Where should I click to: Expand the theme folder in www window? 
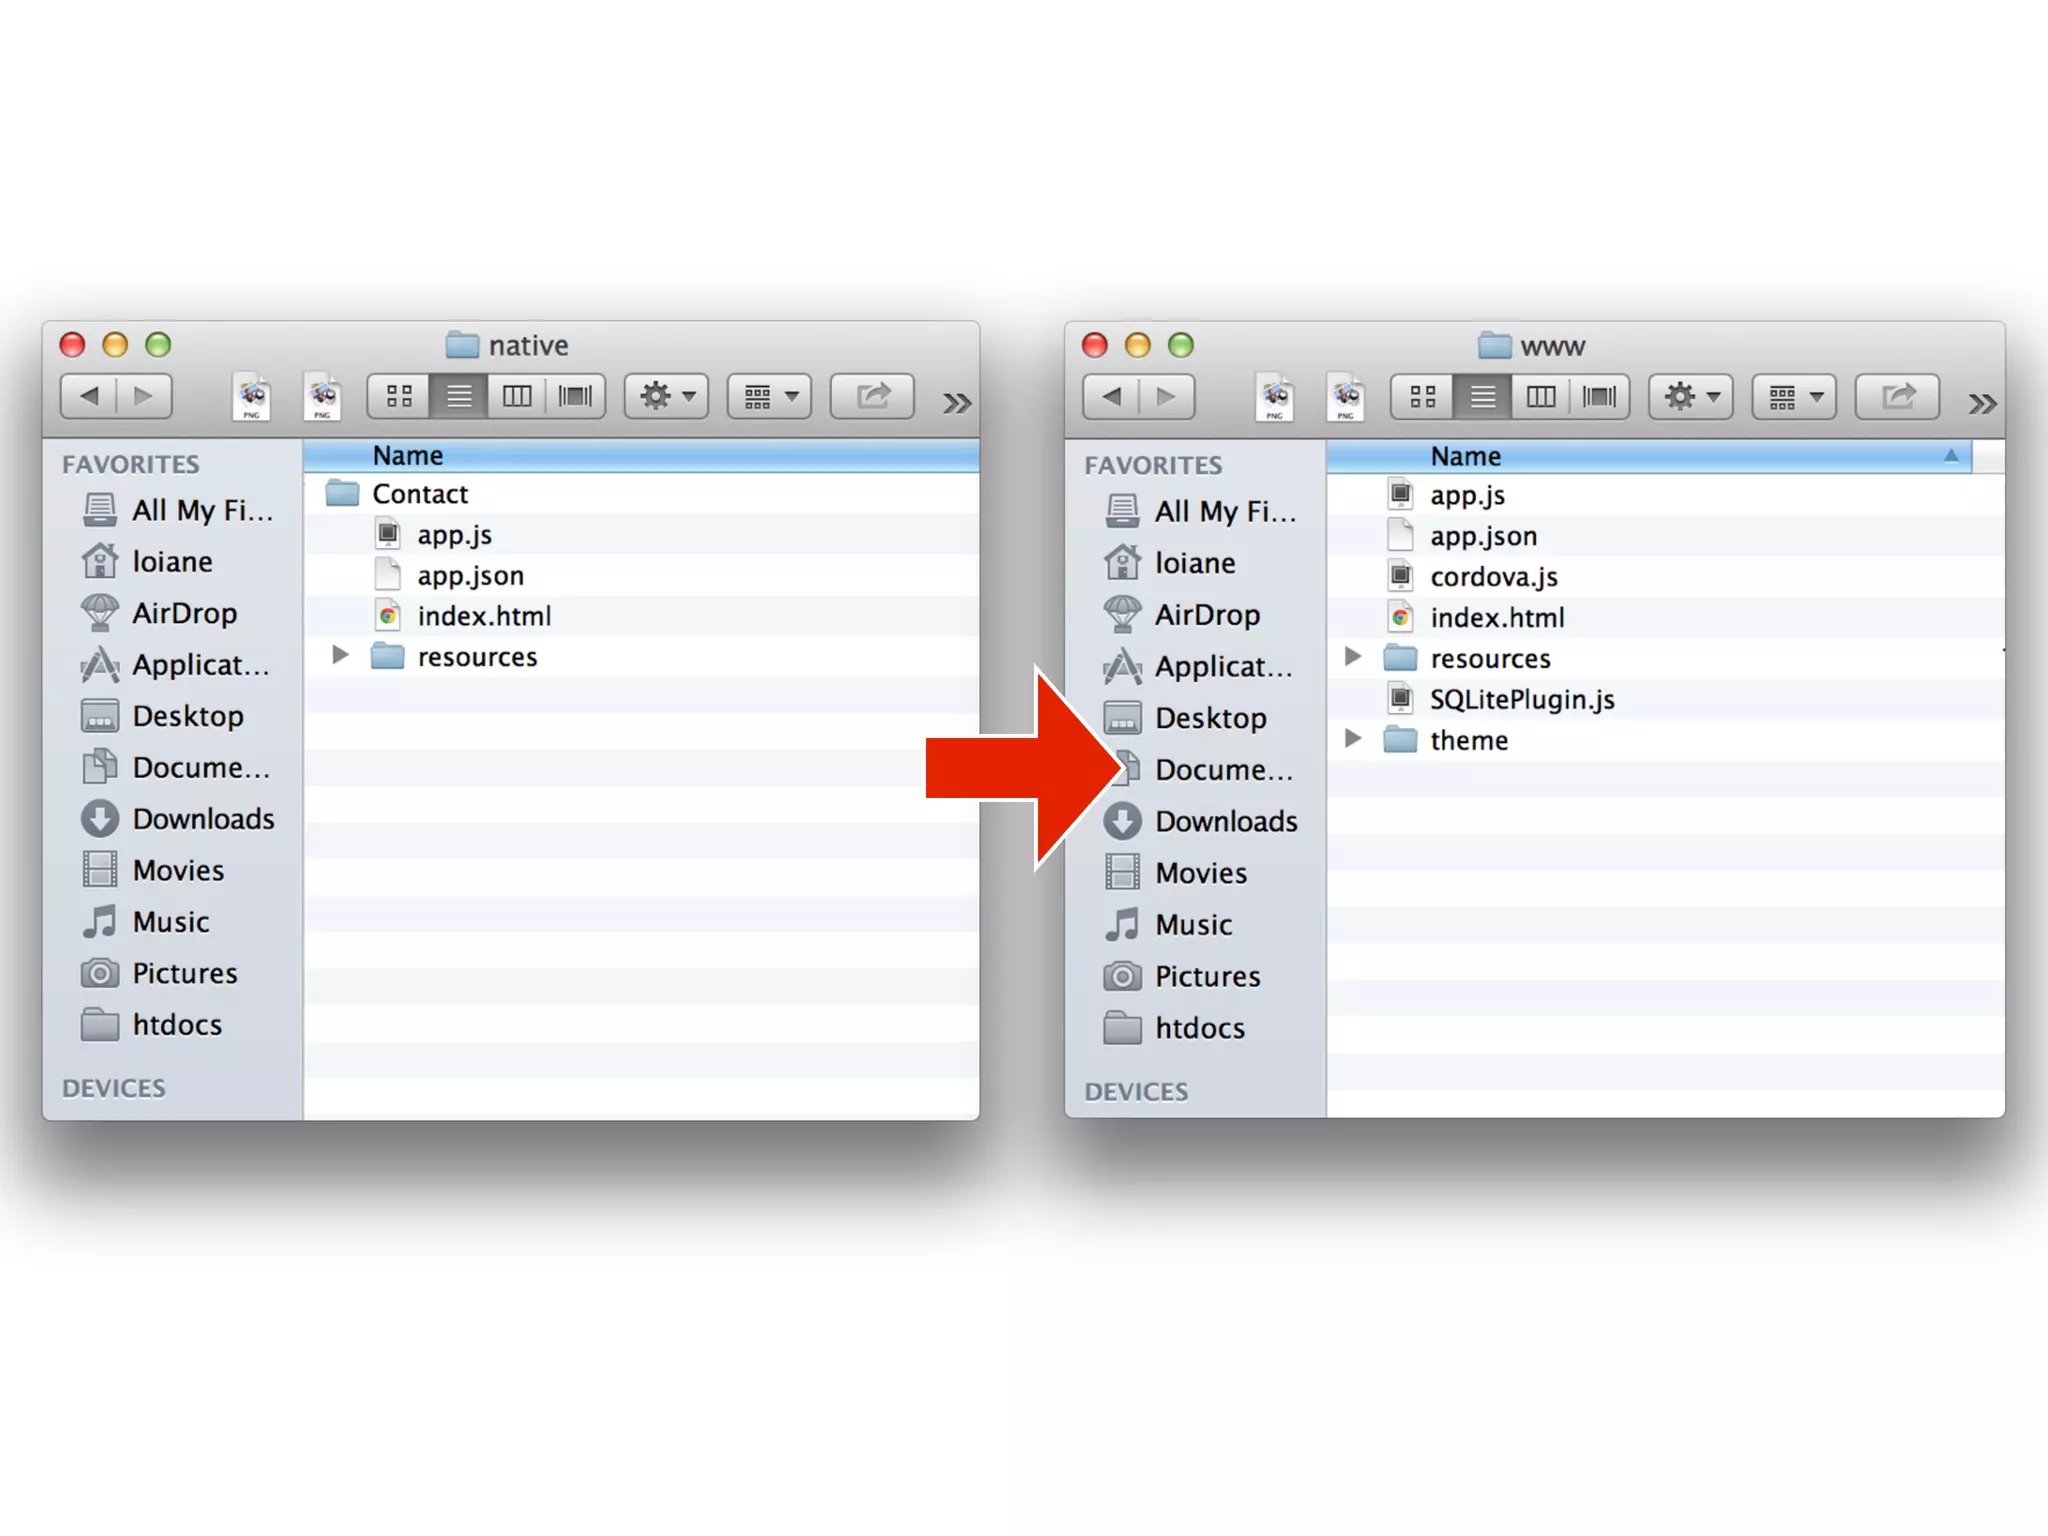pyautogui.click(x=1353, y=739)
